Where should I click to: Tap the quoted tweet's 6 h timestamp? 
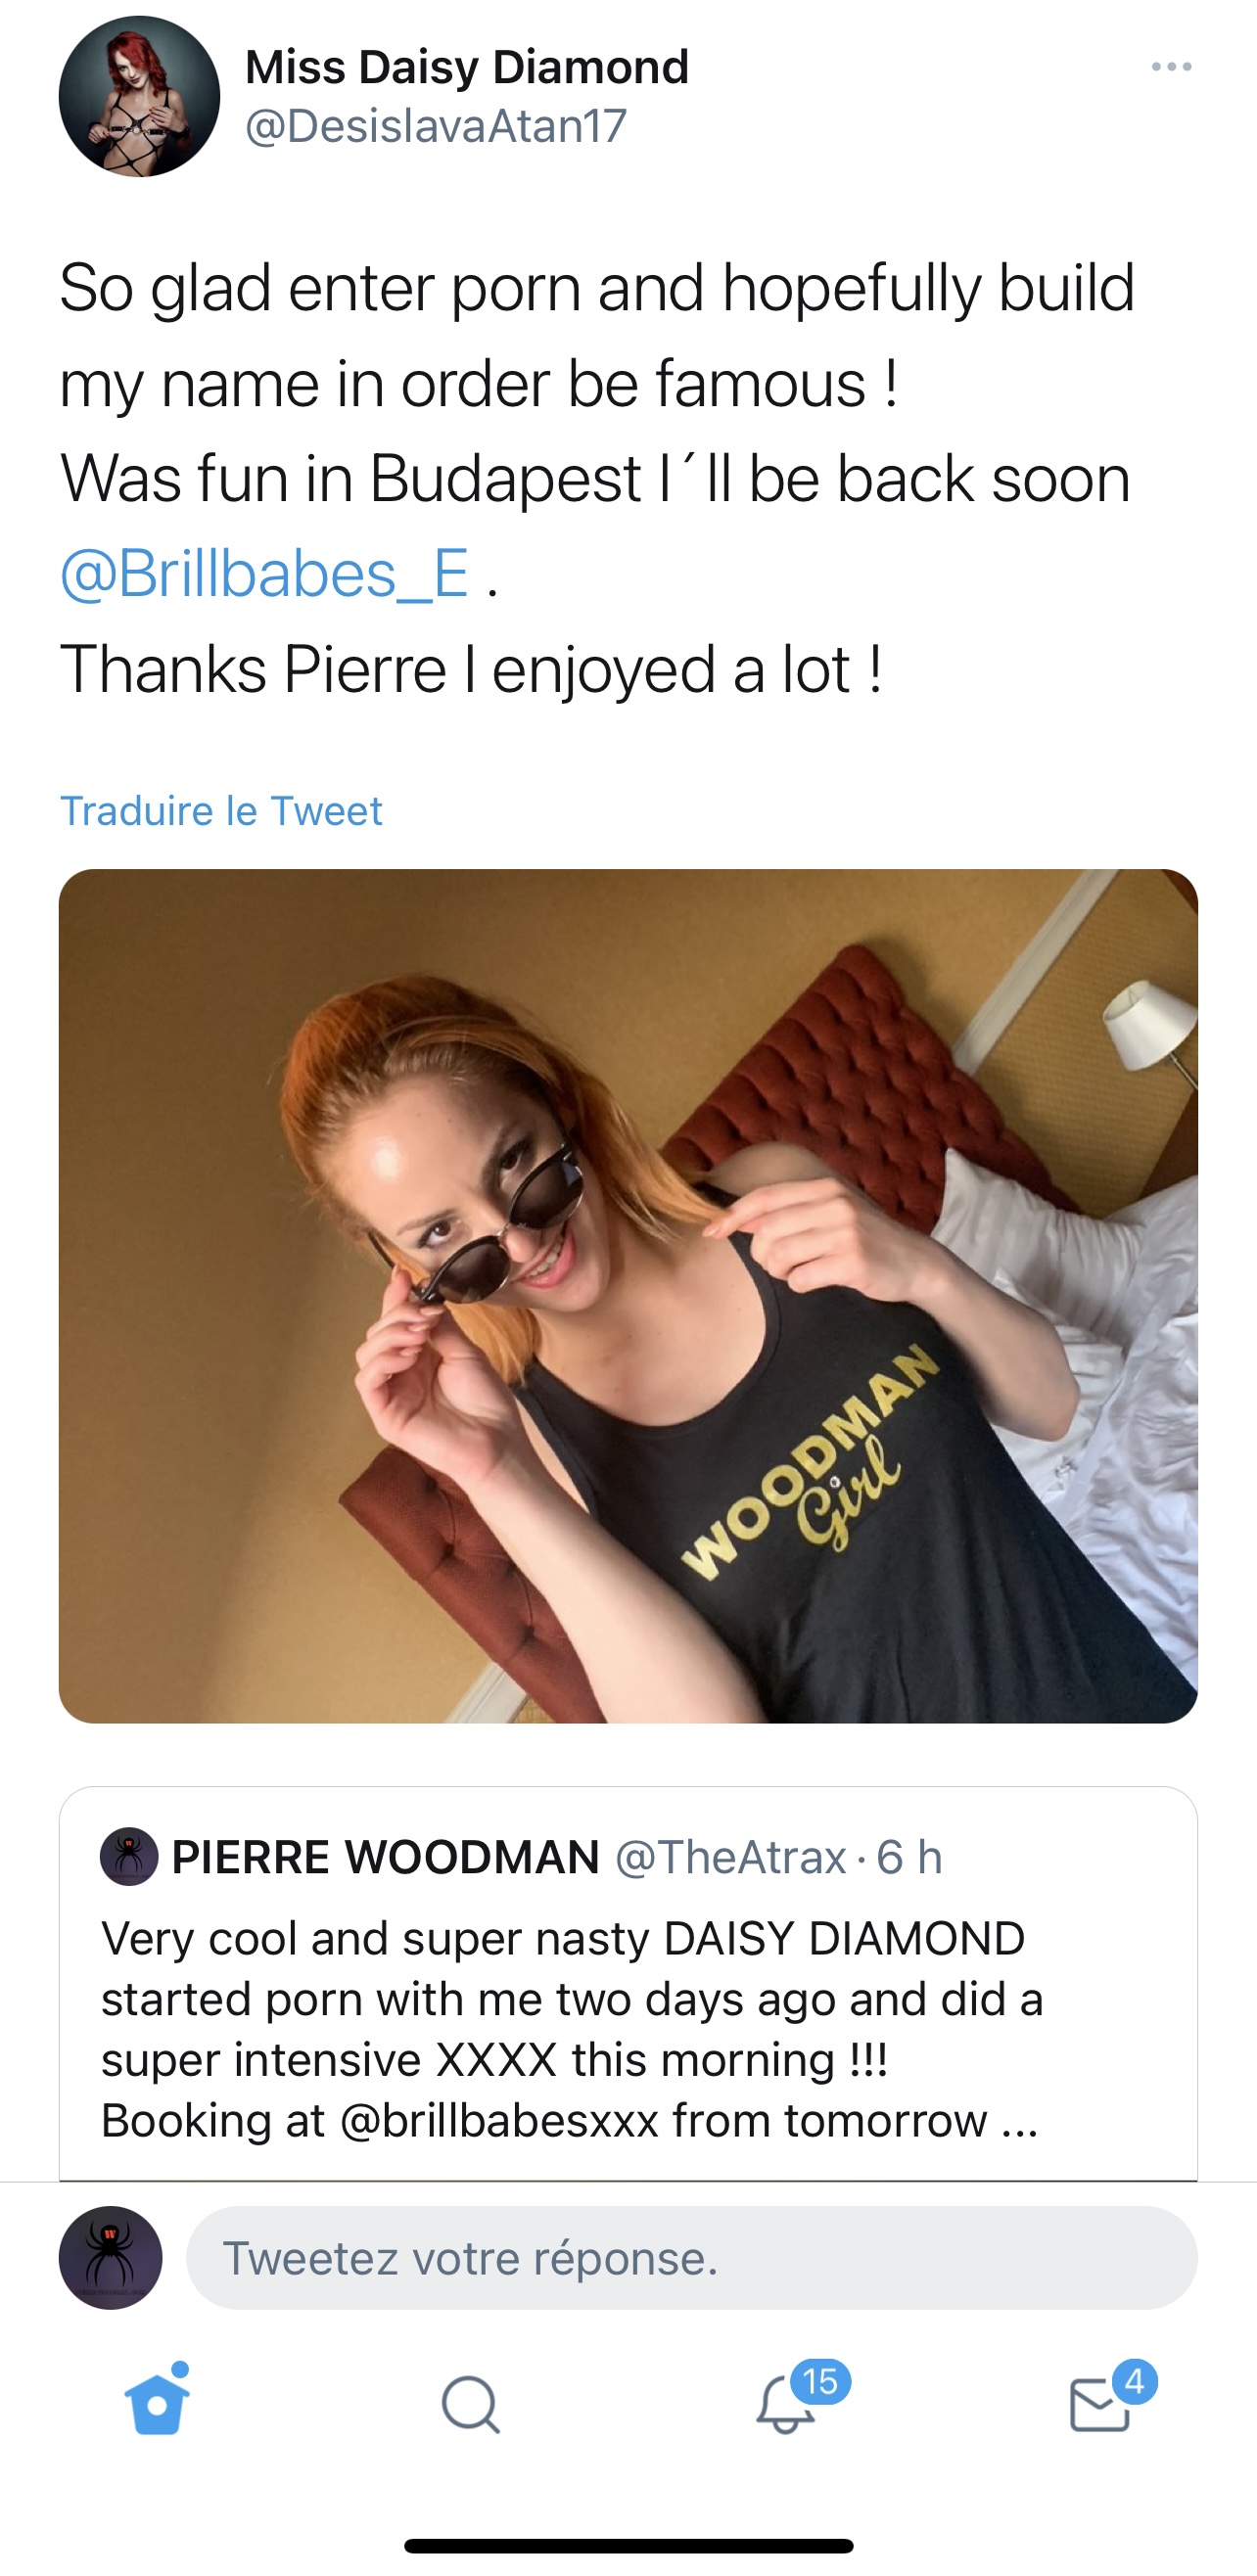910,1857
